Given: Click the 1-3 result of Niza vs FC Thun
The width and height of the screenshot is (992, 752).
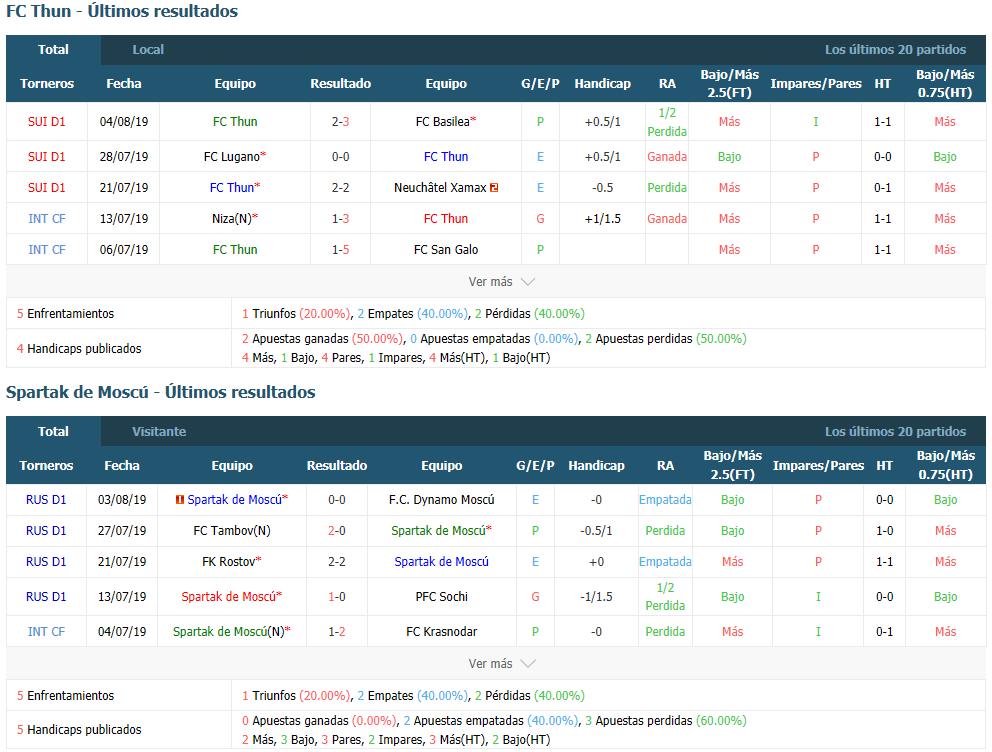Looking at the screenshot, I should [x=340, y=218].
